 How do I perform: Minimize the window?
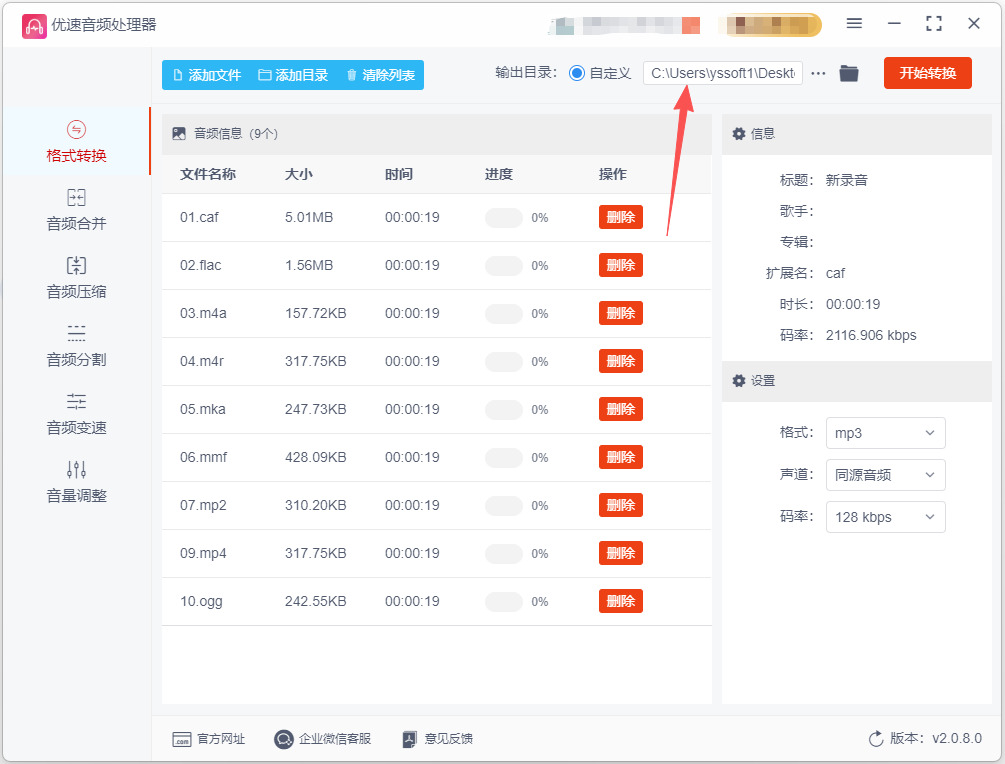point(894,24)
